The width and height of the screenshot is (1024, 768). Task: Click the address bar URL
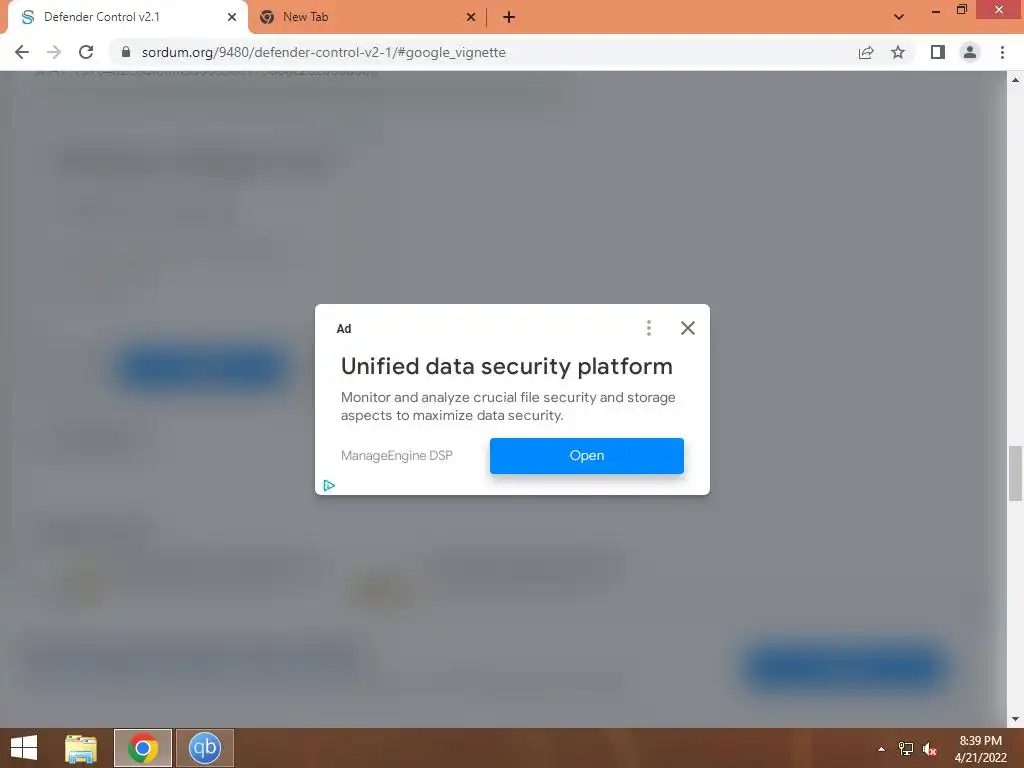pos(323,52)
